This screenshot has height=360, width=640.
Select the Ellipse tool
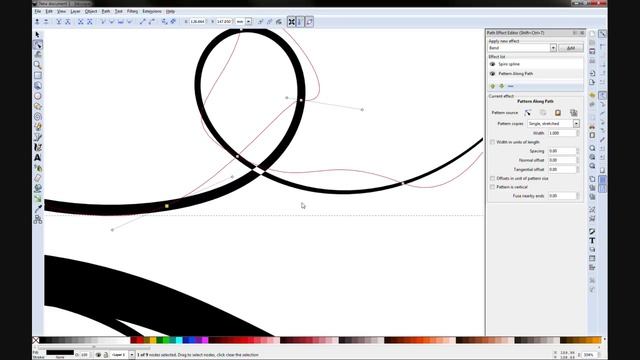(38, 96)
